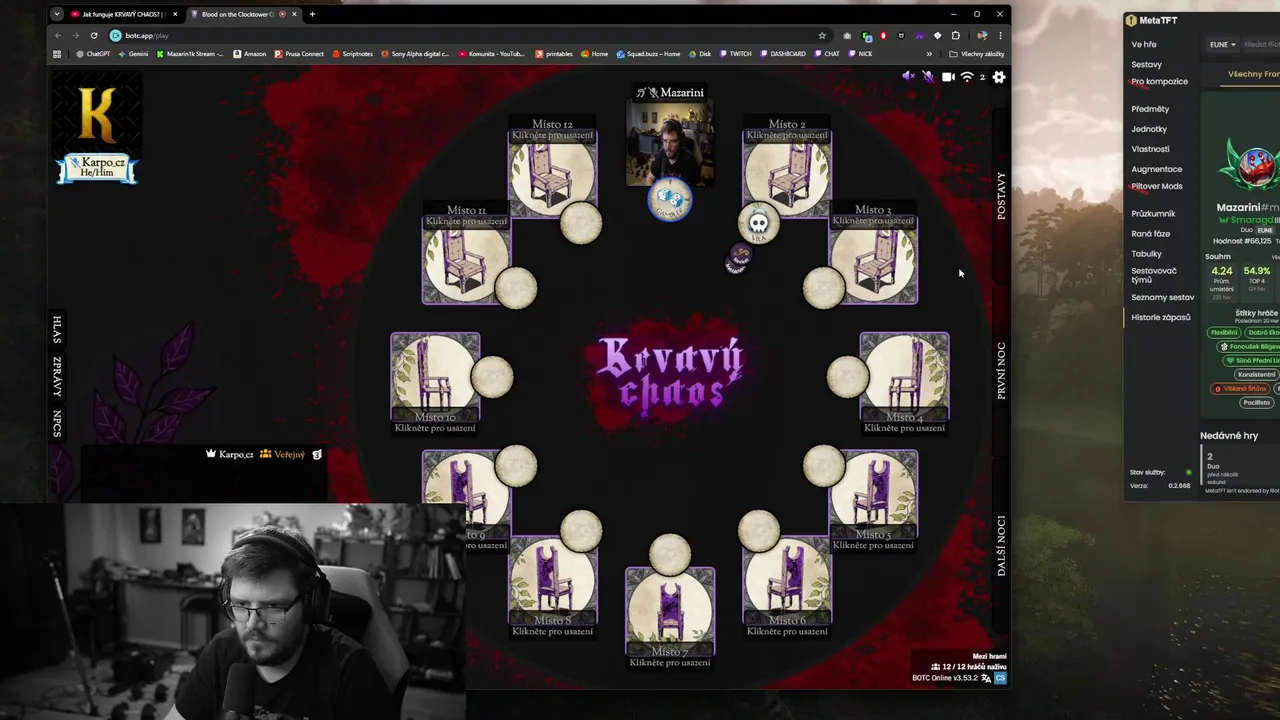
Task: Open the settings gear in the game
Action: [x=999, y=77]
